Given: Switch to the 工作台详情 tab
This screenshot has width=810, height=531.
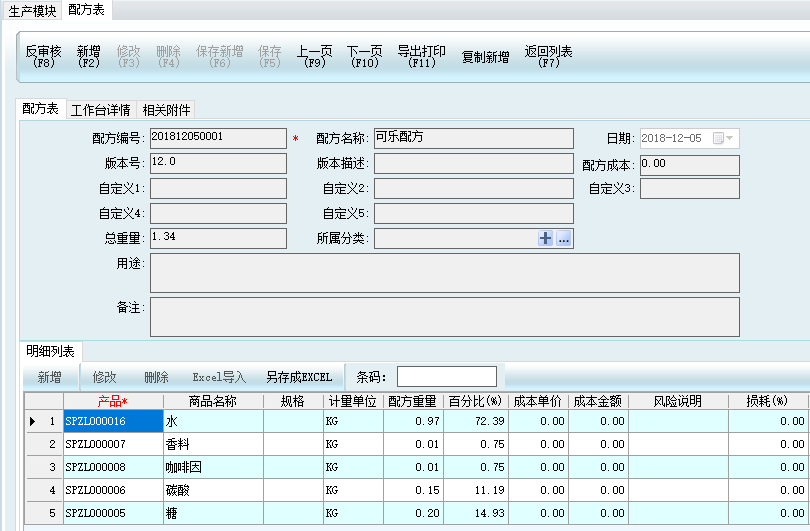Looking at the screenshot, I should coord(100,110).
